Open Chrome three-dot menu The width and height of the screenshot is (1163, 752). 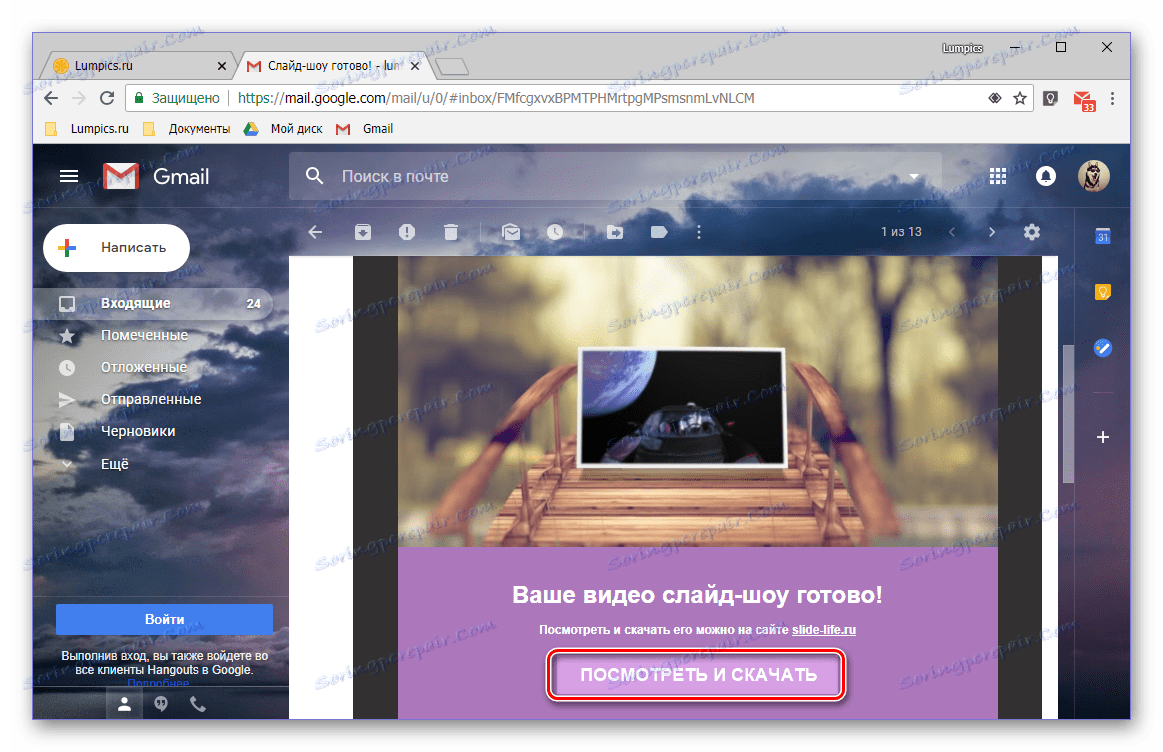coord(1112,98)
